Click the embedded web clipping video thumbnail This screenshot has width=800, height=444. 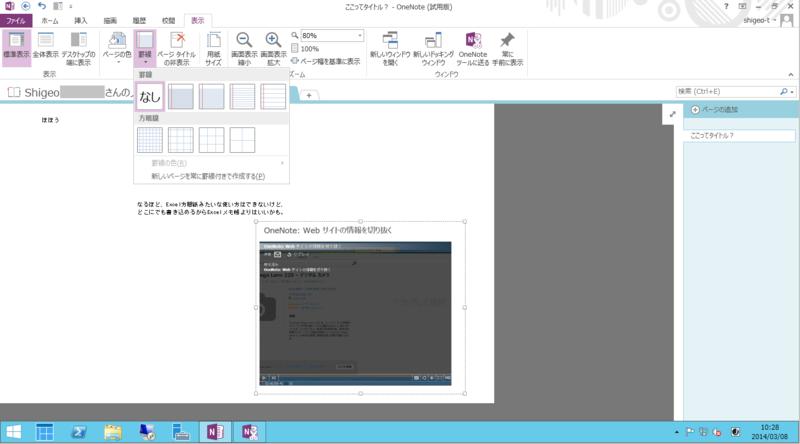355,313
